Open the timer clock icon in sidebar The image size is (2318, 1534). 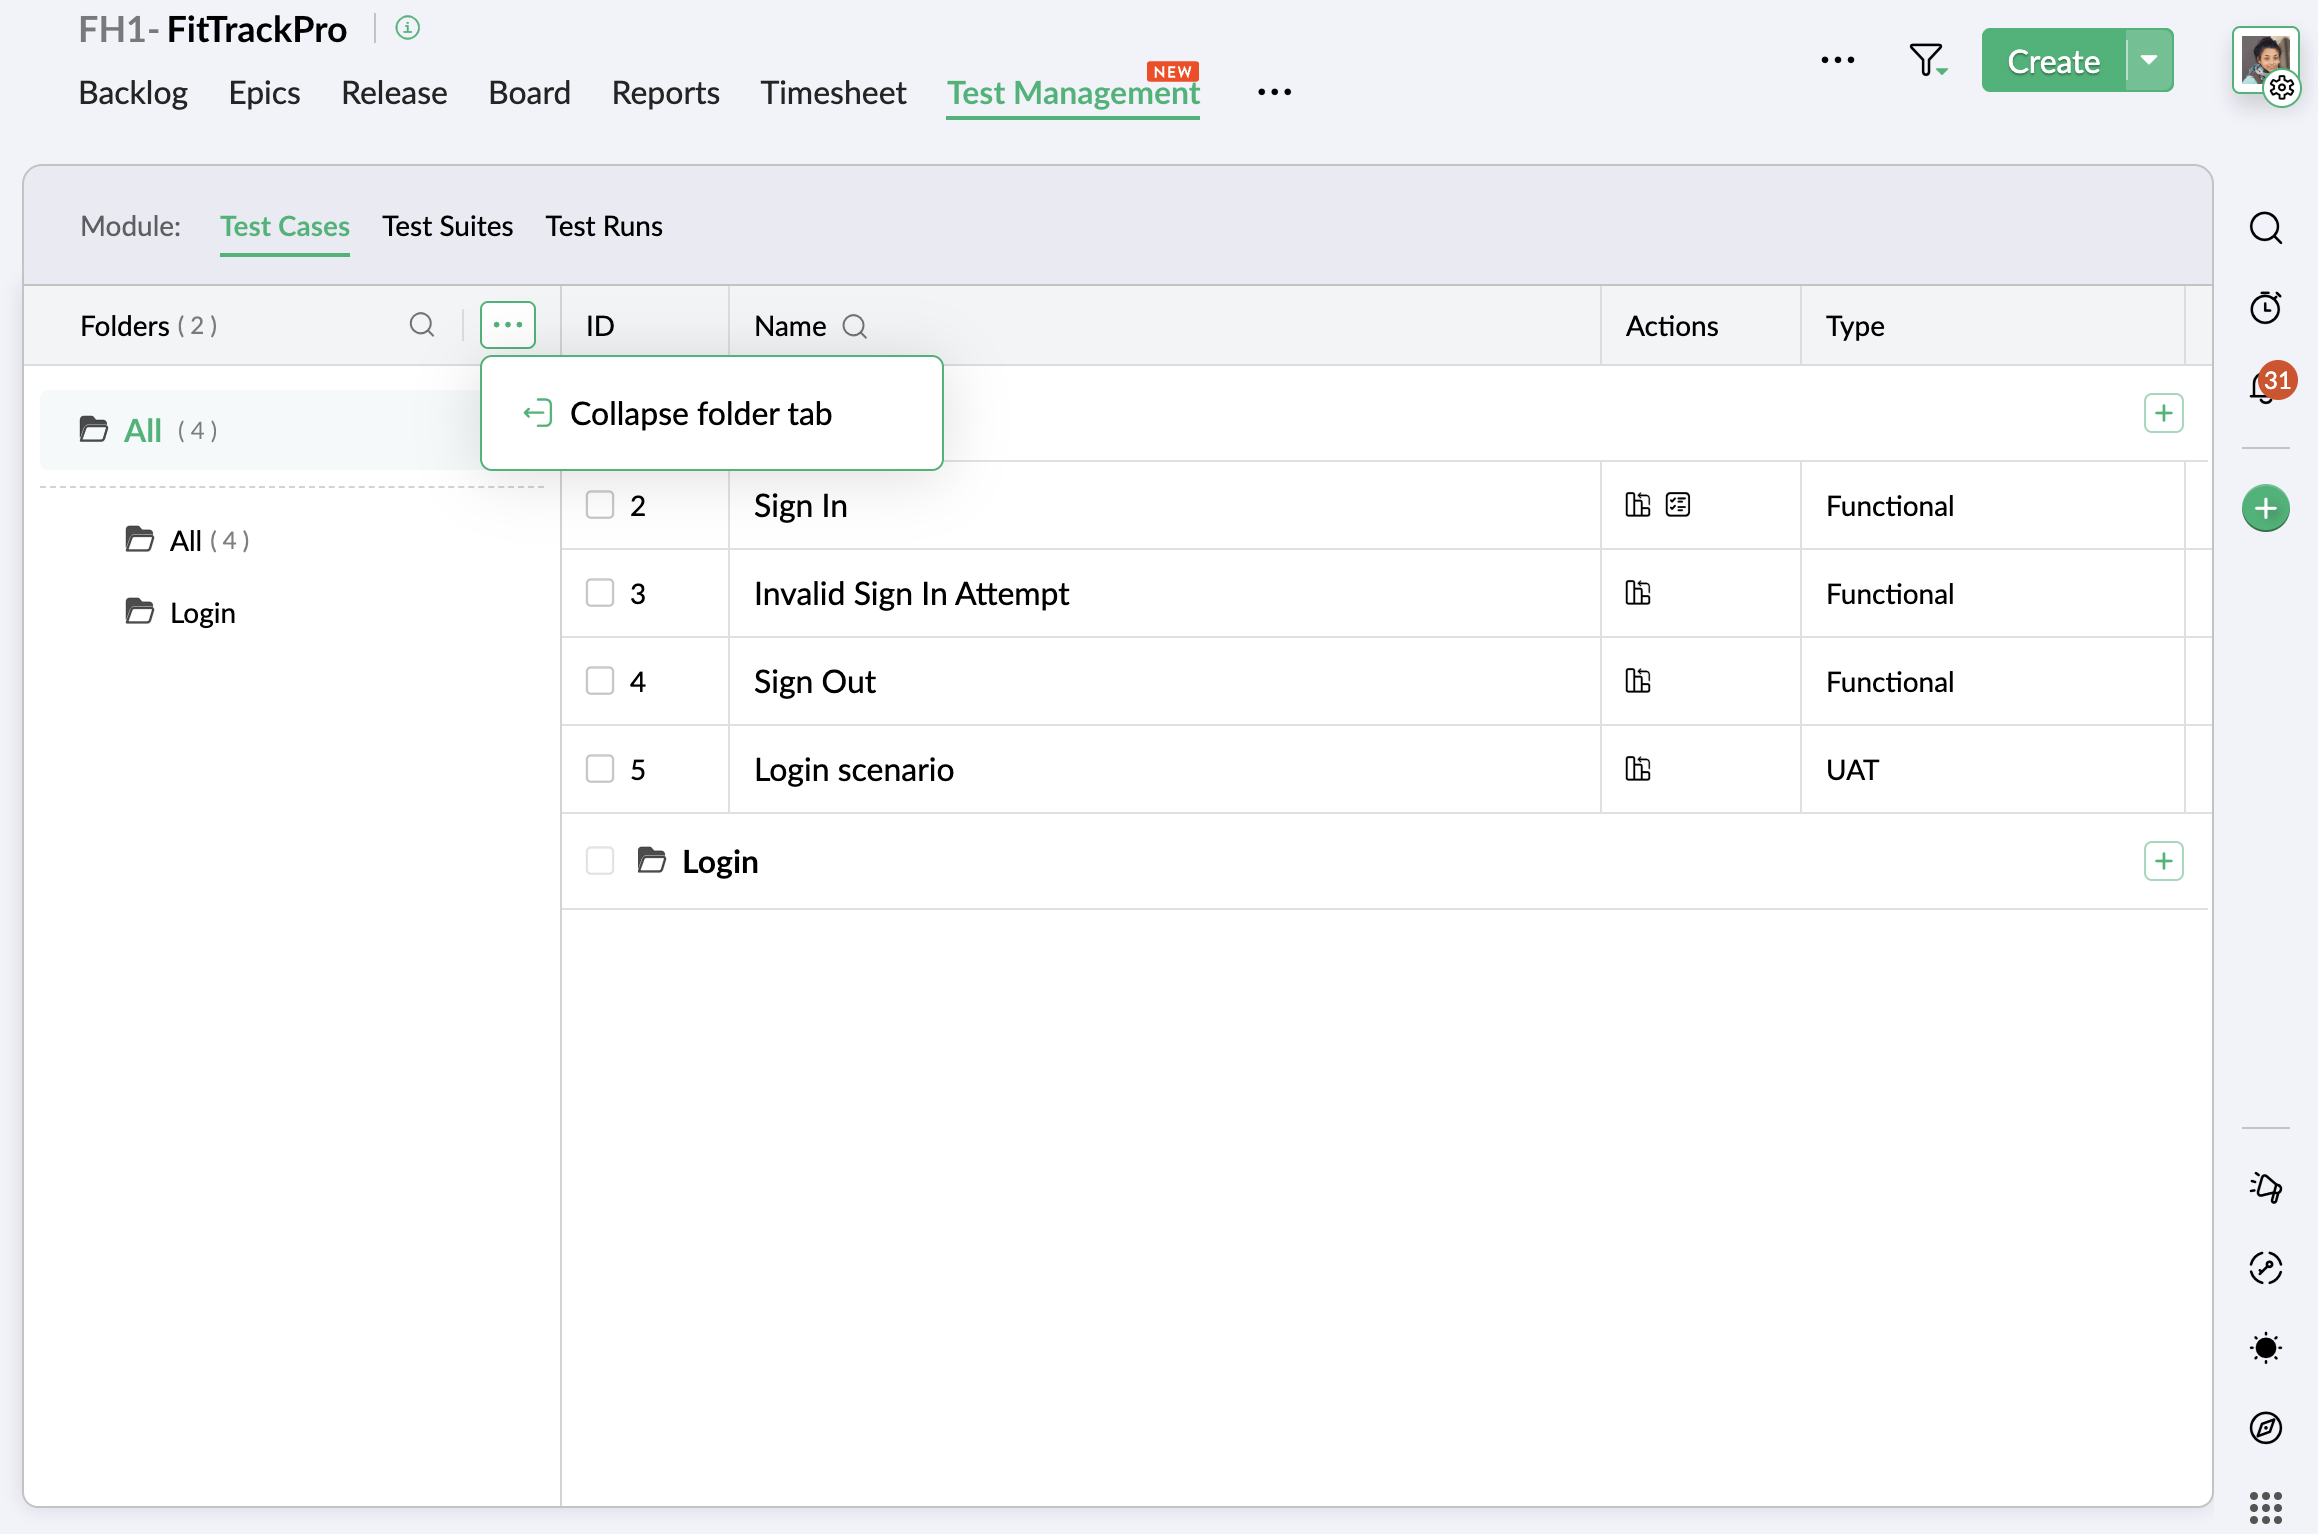tap(2265, 307)
